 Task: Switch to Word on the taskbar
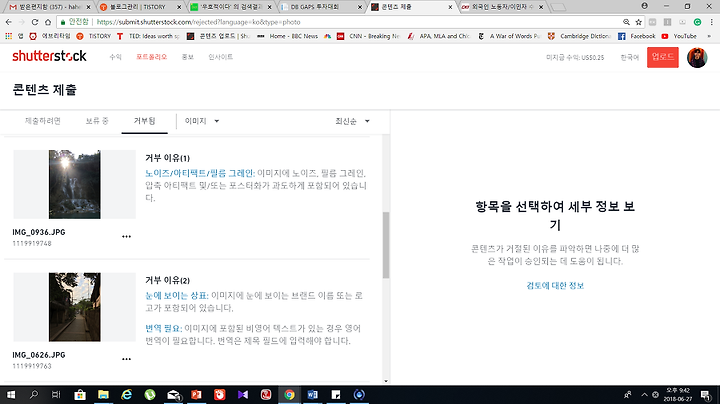pyautogui.click(x=313, y=395)
